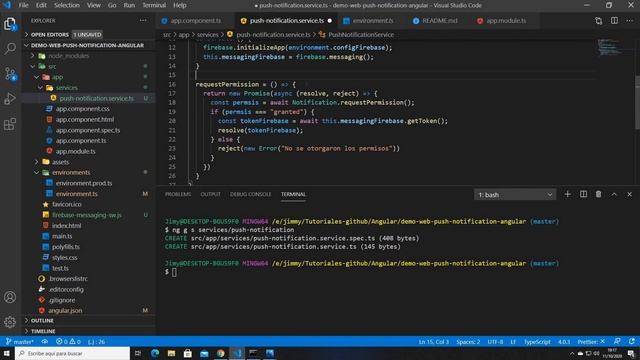Click Ln 15, Col 3 cursor position
The image size is (640, 360).
(x=433, y=342)
